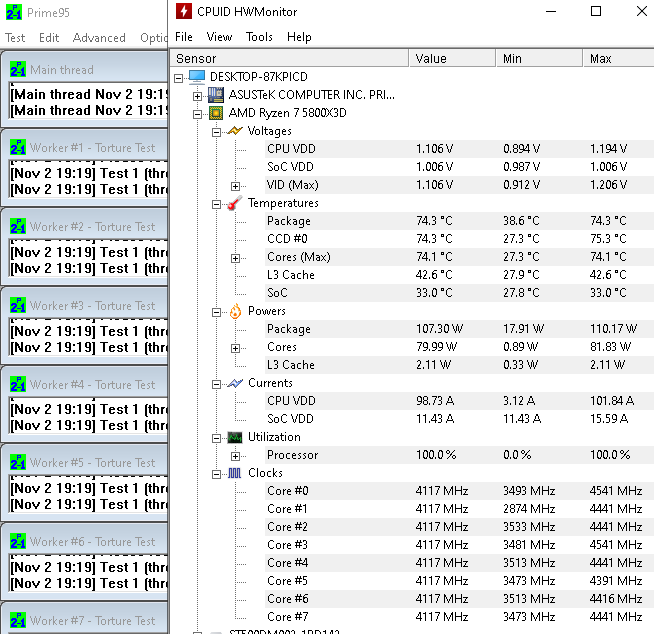654x634 pixels.
Task: Click the Voltages lightning wave icon
Action: (235, 131)
